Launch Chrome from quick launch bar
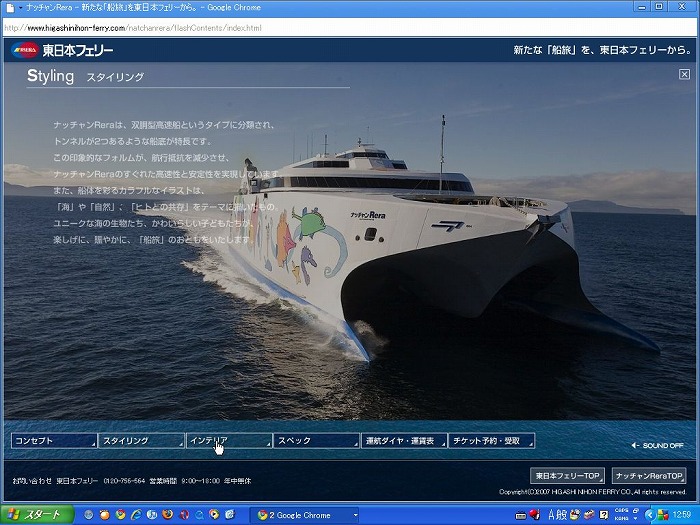 coord(121,515)
